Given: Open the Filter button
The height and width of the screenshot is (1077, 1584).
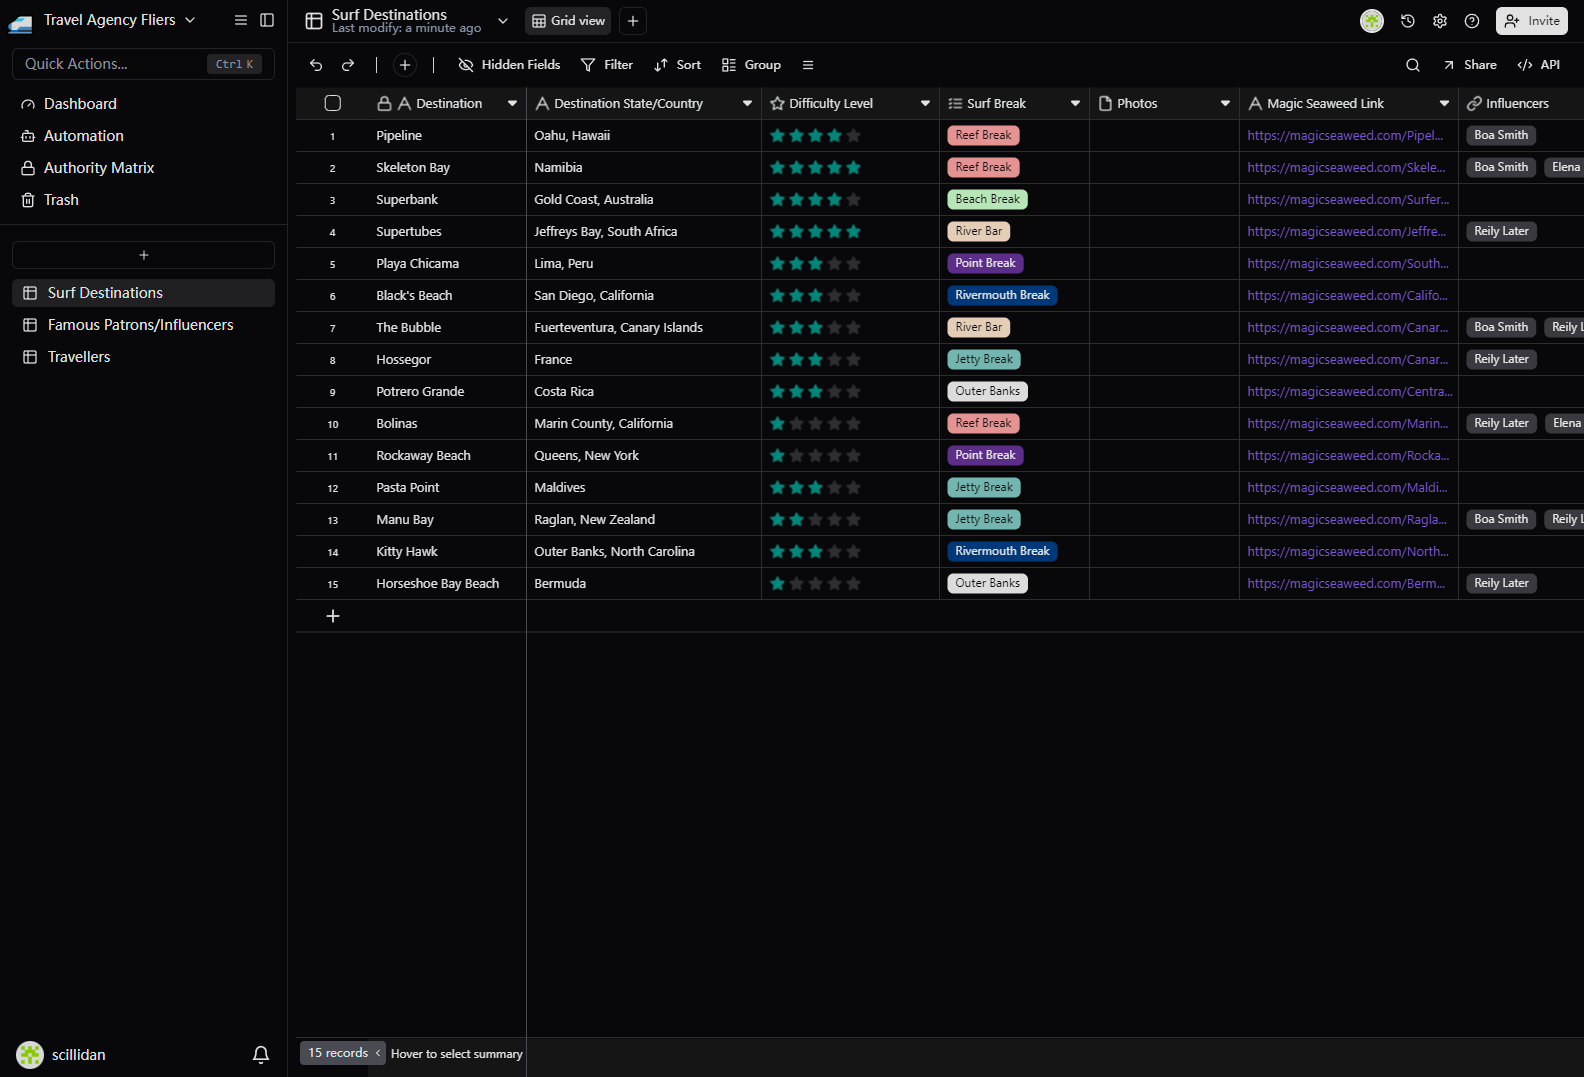Looking at the screenshot, I should pyautogui.click(x=607, y=65).
